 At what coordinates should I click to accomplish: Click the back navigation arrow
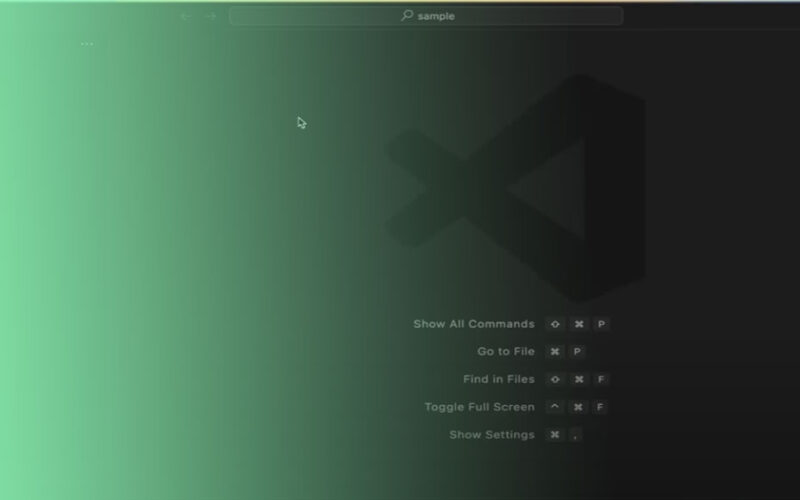(x=186, y=16)
